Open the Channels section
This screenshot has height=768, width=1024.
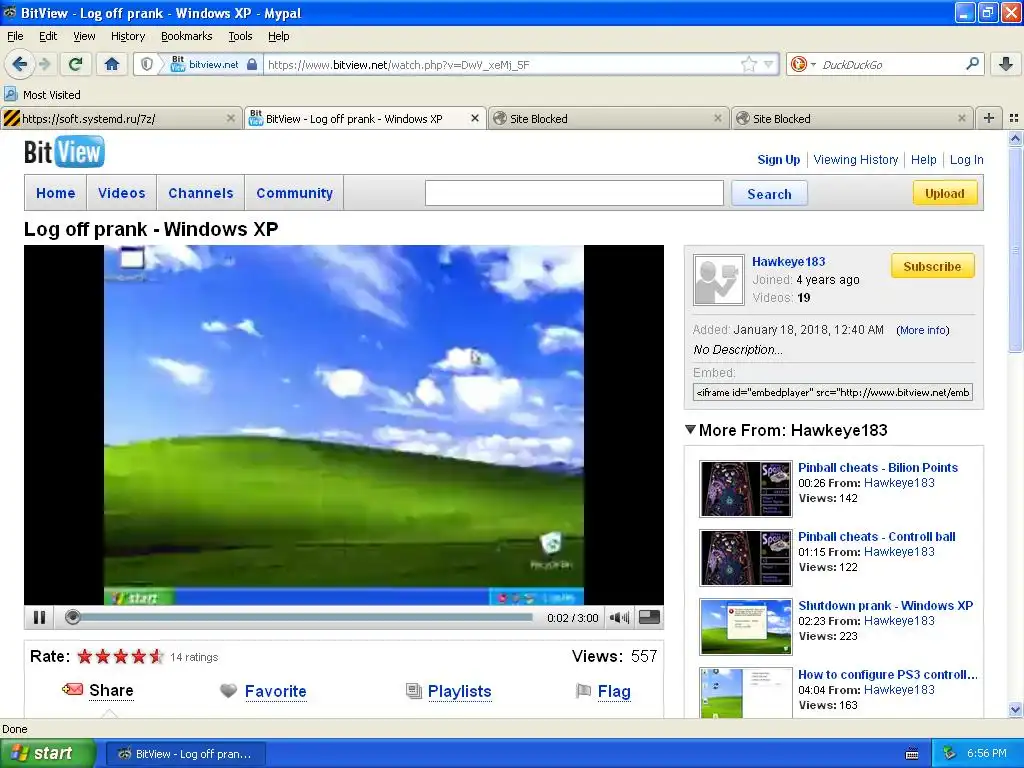pyautogui.click(x=200, y=193)
